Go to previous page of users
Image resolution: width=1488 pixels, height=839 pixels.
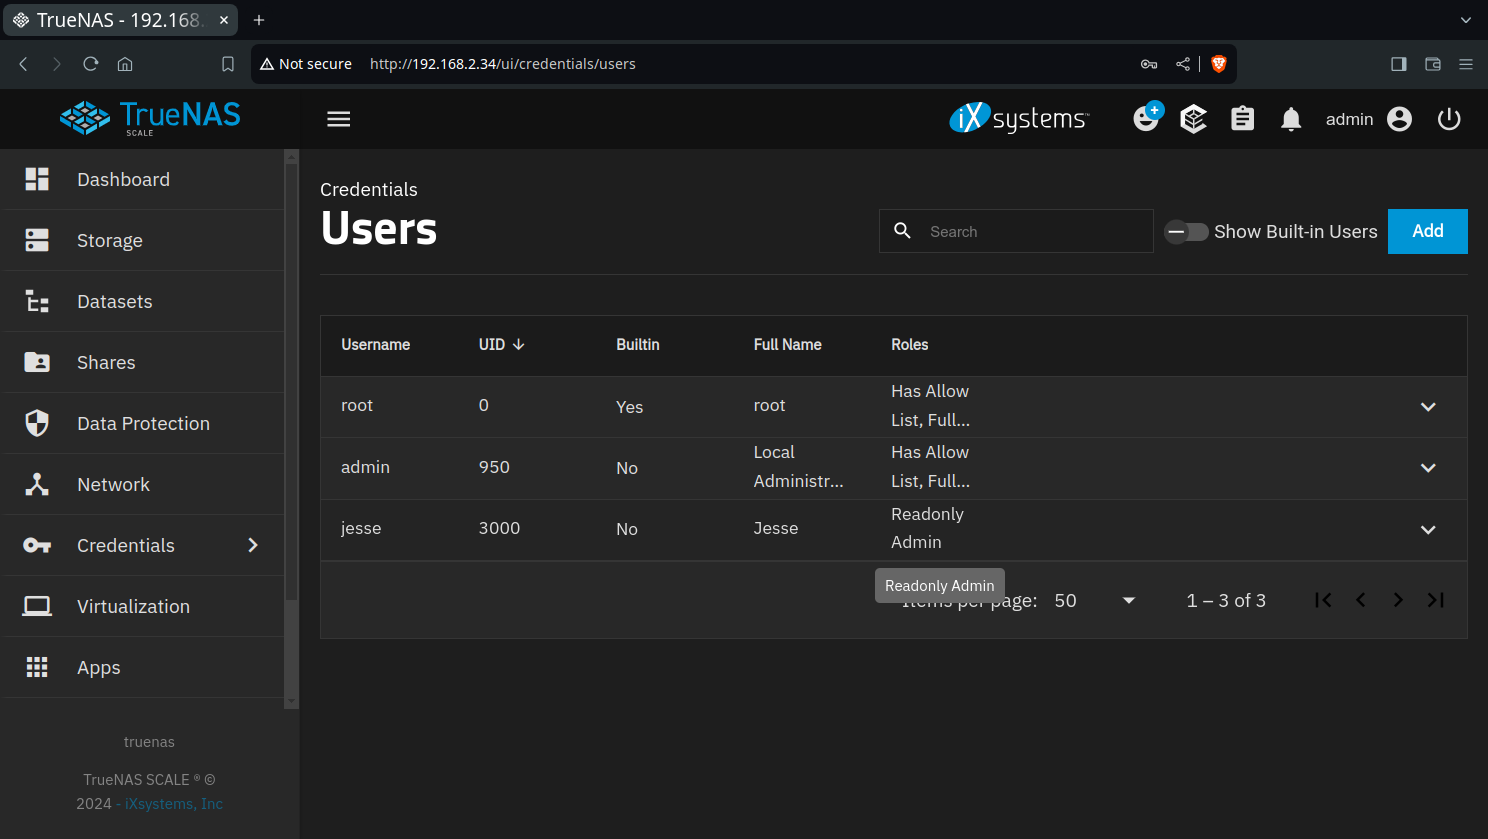[x=1361, y=600]
